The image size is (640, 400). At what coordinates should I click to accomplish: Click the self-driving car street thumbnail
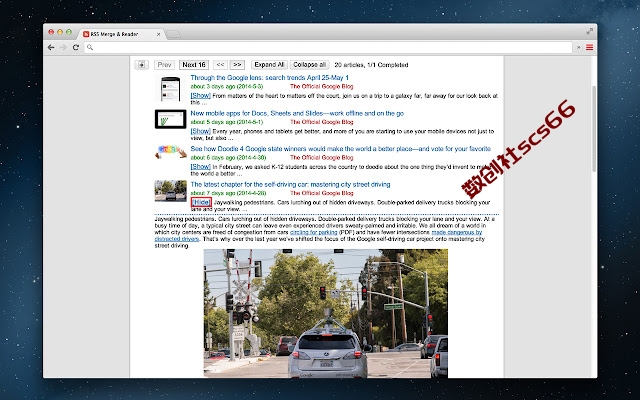[x=171, y=191]
